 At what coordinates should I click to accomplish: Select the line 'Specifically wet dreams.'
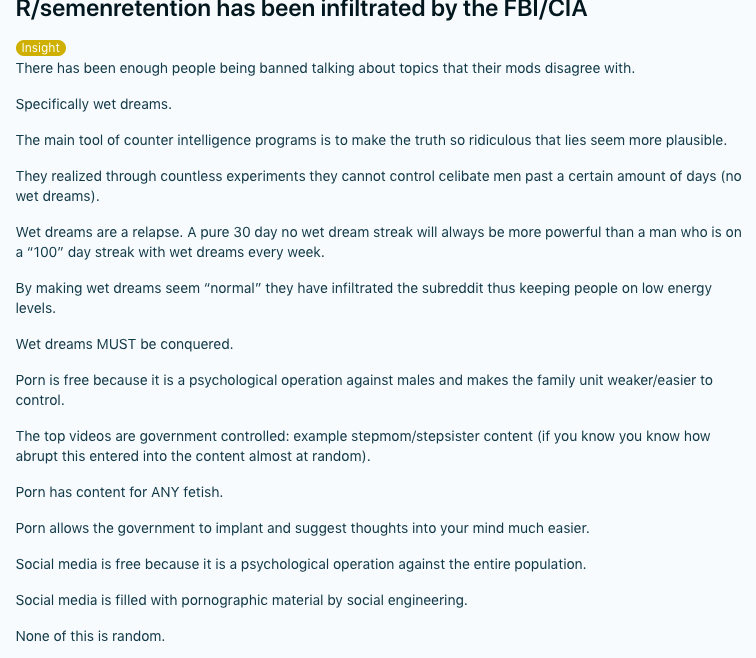click(94, 104)
